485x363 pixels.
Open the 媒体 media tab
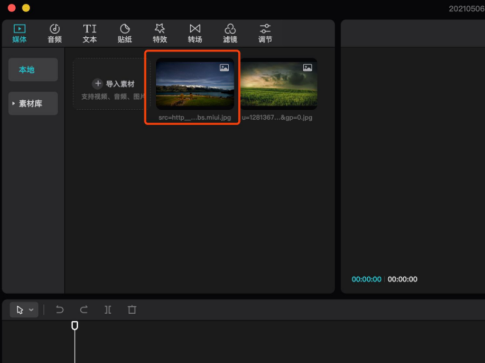click(x=19, y=33)
